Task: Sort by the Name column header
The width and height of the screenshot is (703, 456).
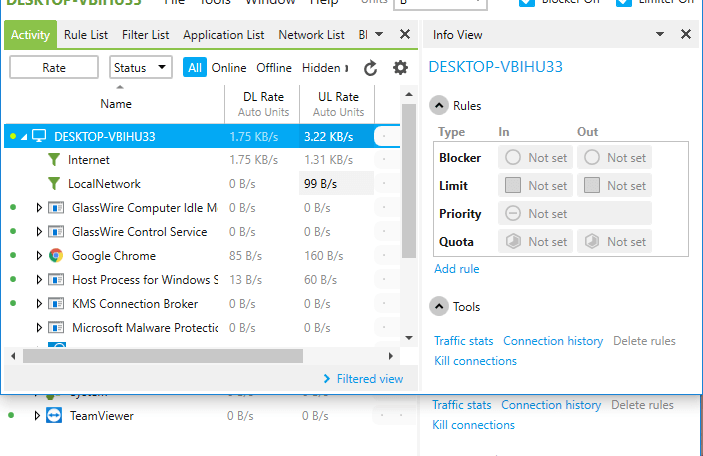Action: click(x=116, y=104)
